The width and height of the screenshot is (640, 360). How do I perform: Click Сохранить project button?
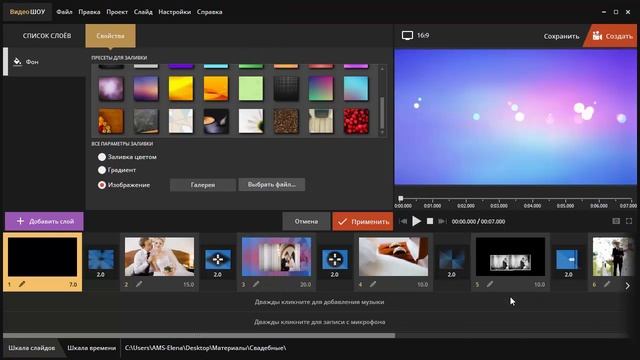pos(561,36)
